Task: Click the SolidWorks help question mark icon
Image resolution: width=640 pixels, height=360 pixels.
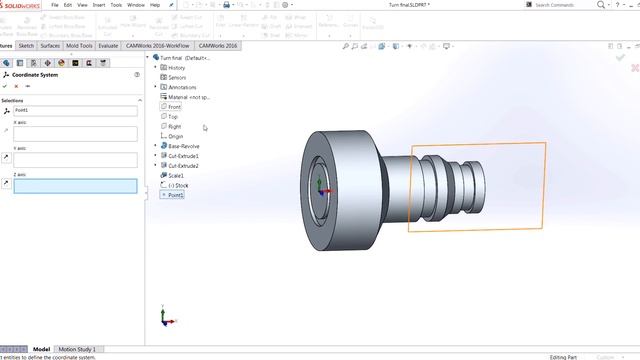Action: [618, 5]
